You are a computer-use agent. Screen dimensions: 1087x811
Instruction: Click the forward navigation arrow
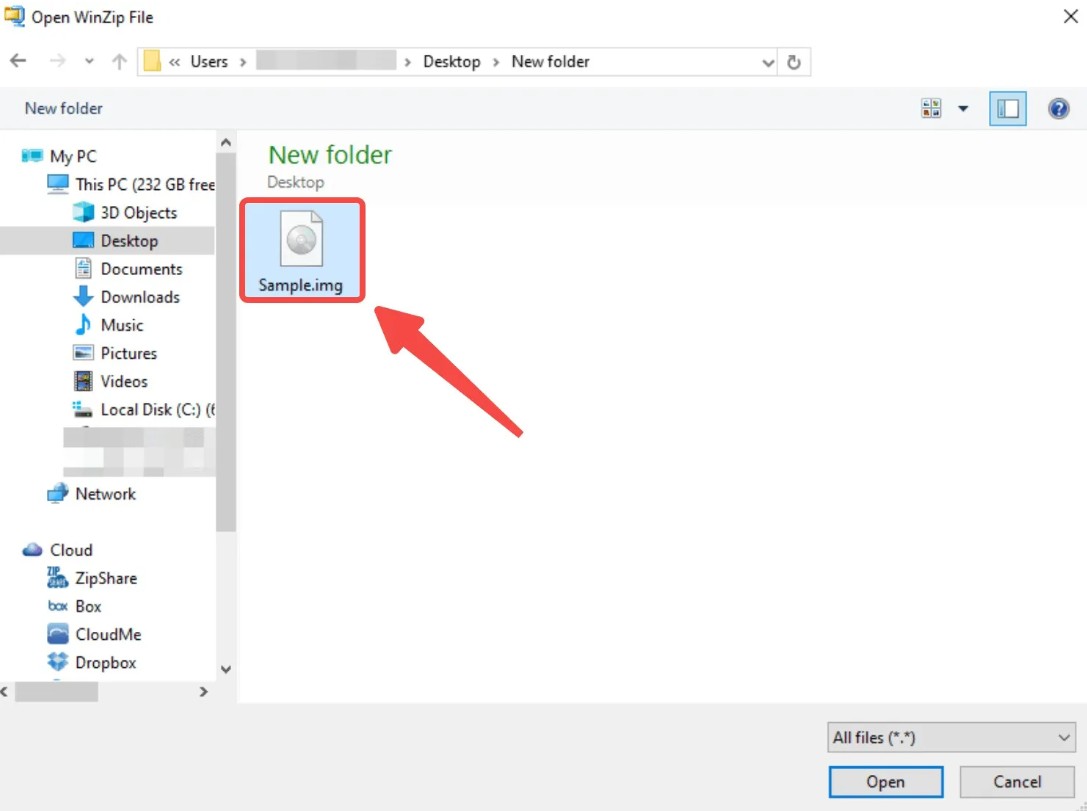pos(58,61)
